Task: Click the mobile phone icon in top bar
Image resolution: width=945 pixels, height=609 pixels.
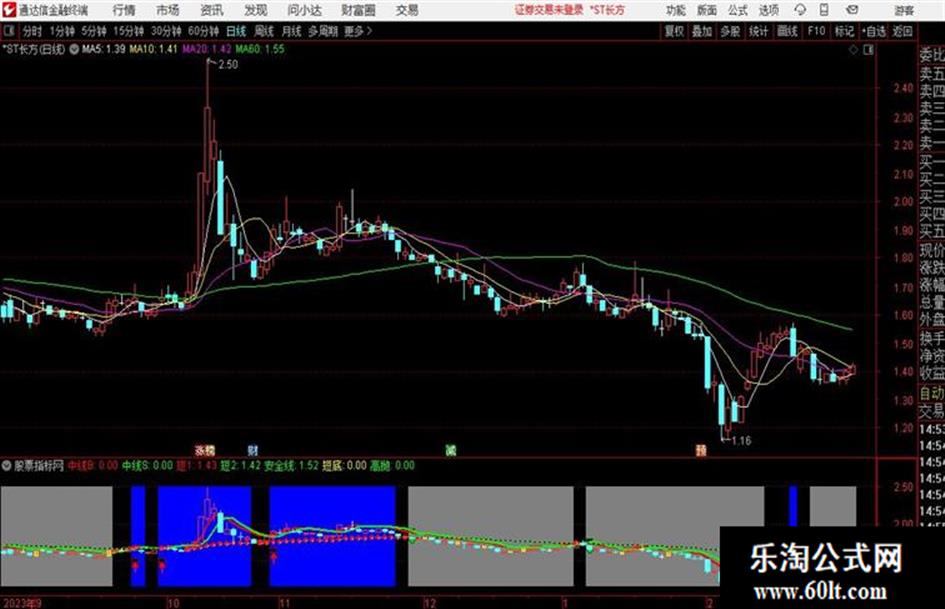Action: click(824, 10)
